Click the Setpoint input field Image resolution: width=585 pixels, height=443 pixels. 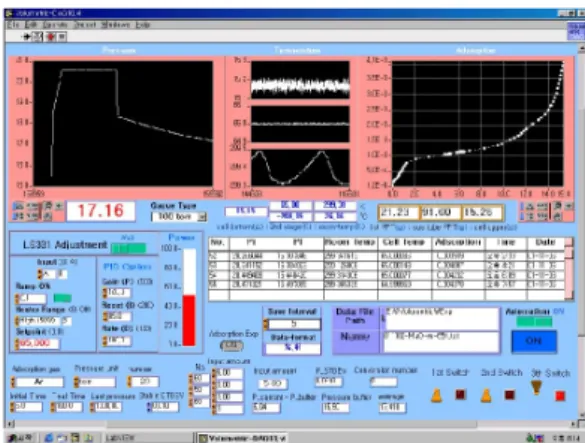(39, 344)
